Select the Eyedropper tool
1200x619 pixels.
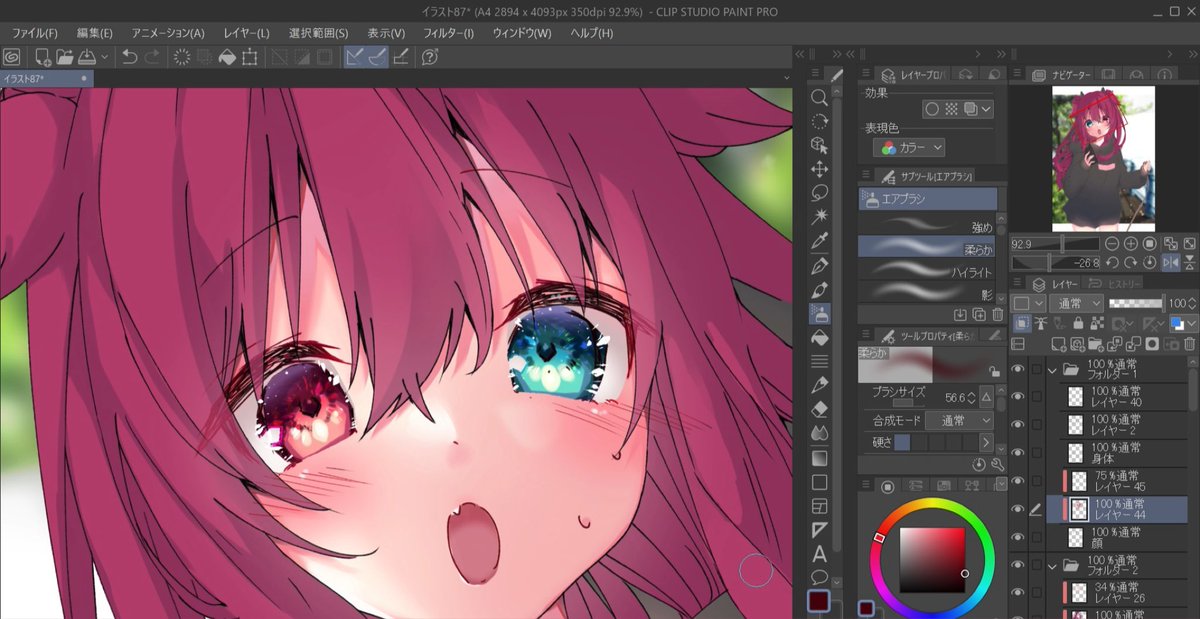819,241
